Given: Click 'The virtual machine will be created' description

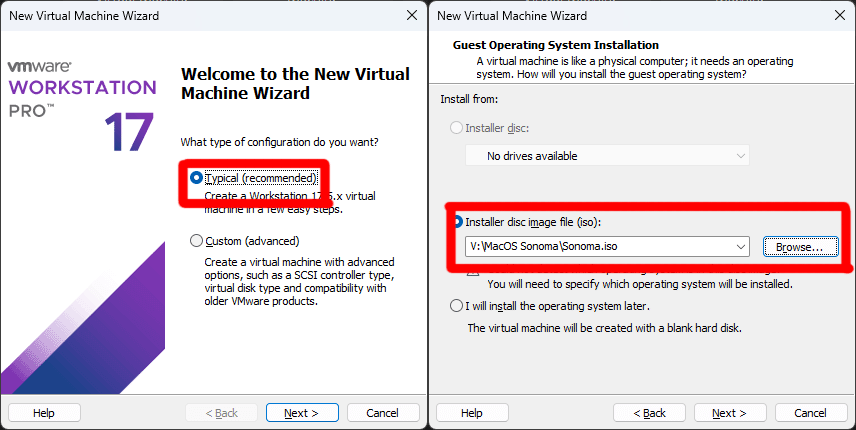Looking at the screenshot, I should point(605,328).
